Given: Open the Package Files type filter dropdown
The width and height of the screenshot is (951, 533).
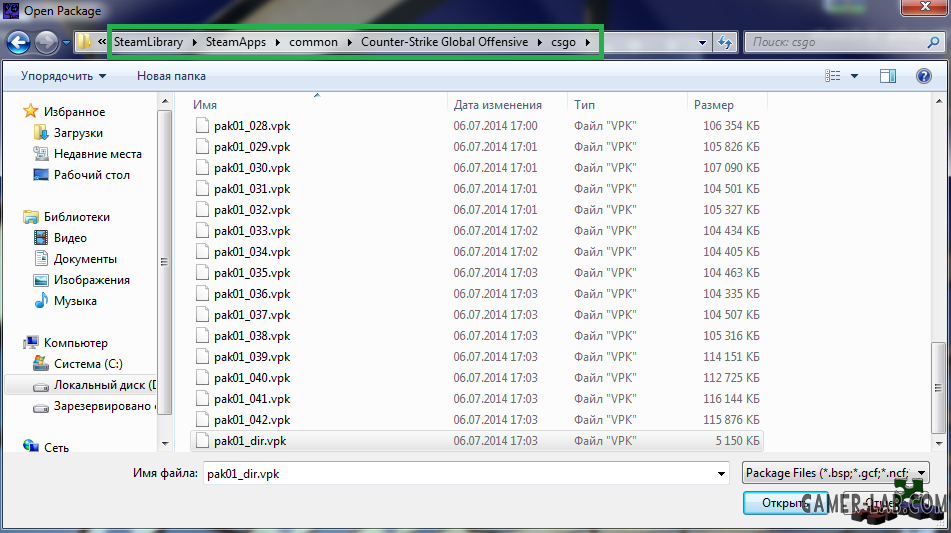Looking at the screenshot, I should (835, 473).
